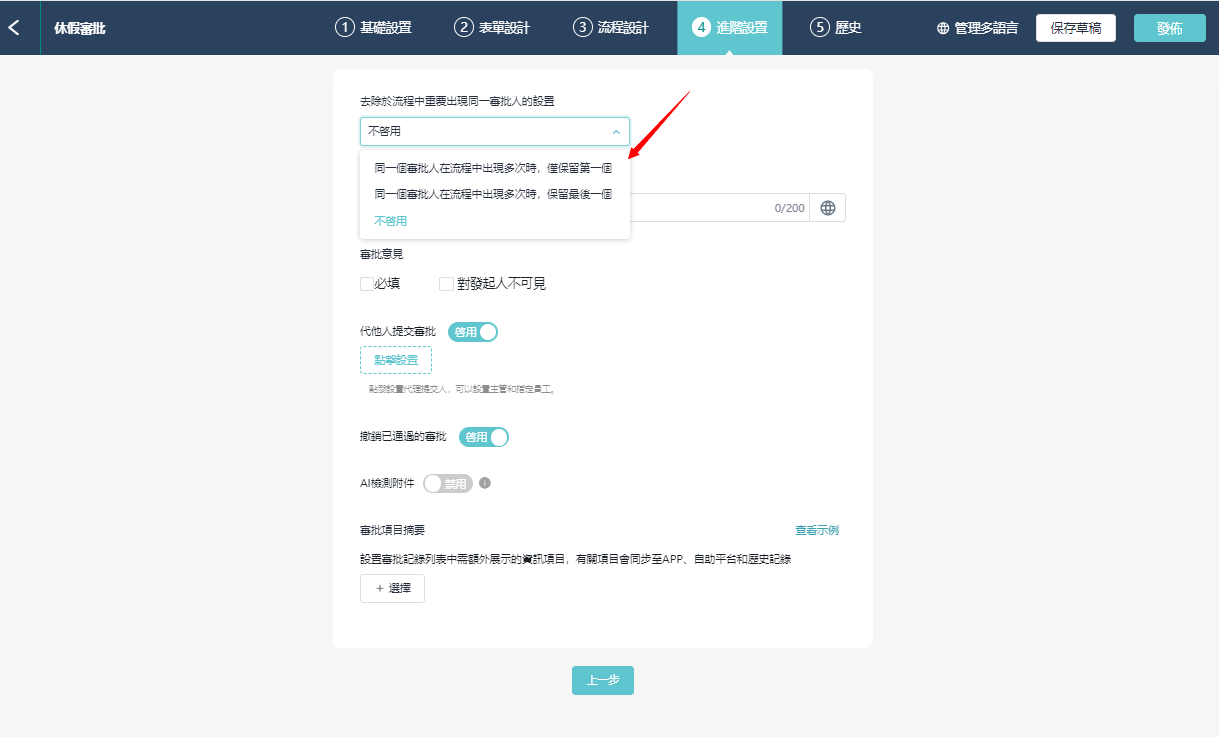Switch to 表單設計 step tab
The width and height of the screenshot is (1219, 737).
click(492, 28)
